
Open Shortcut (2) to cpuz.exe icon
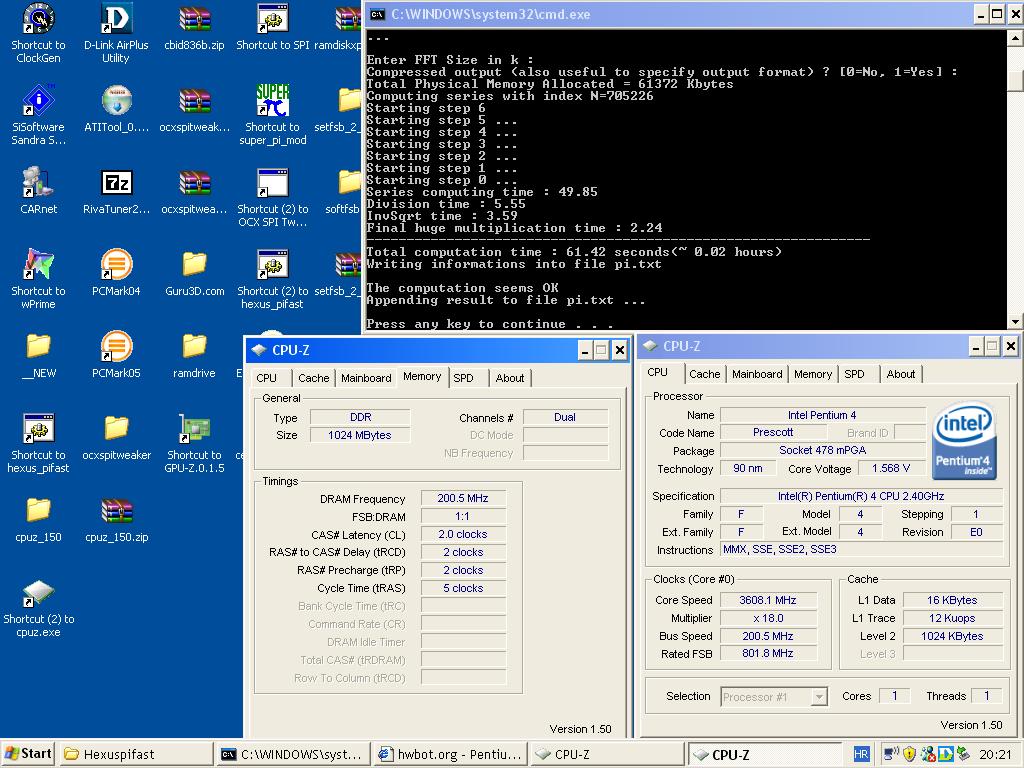tap(38, 593)
